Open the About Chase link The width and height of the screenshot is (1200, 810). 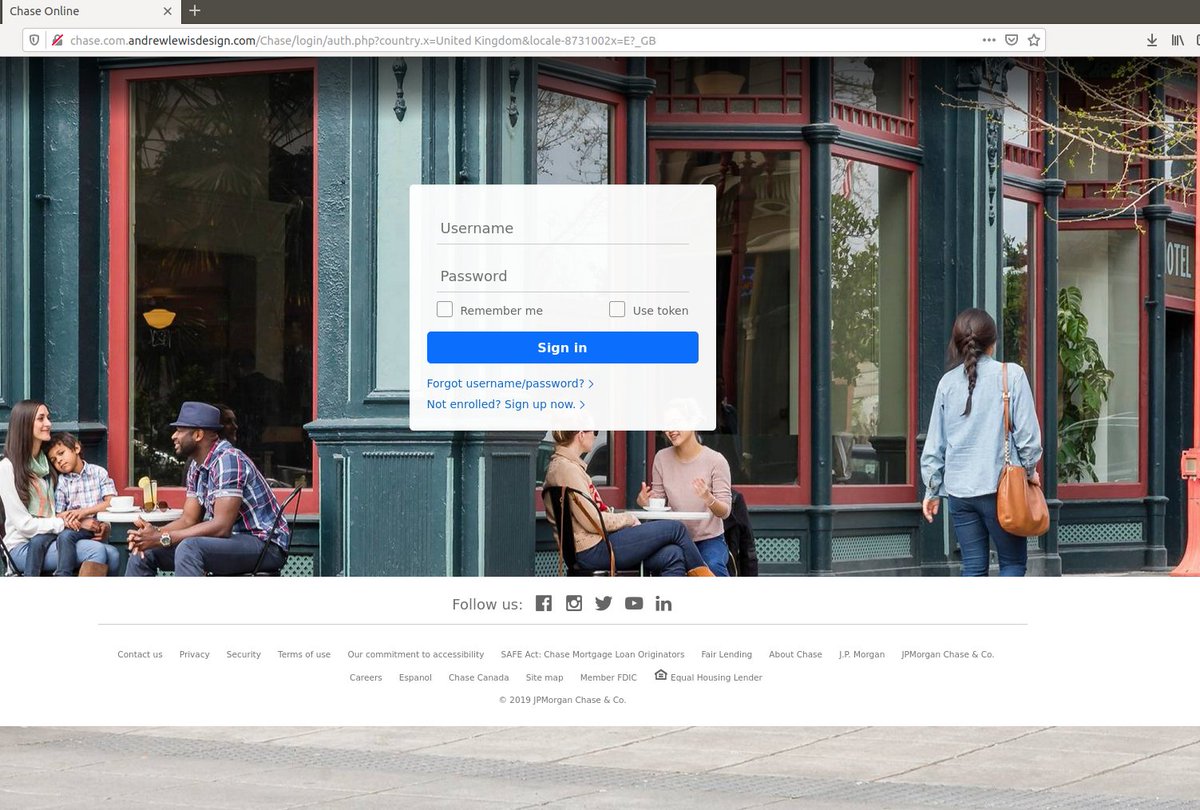(795, 655)
